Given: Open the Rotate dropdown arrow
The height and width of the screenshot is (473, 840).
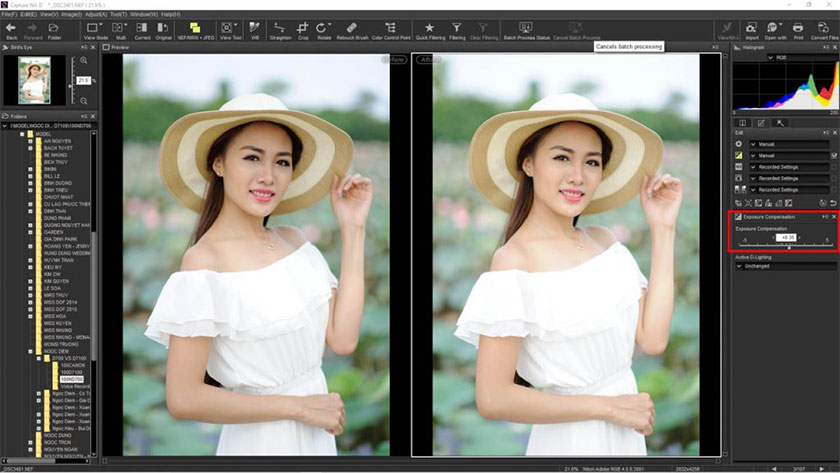Looking at the screenshot, I should pos(329,25).
